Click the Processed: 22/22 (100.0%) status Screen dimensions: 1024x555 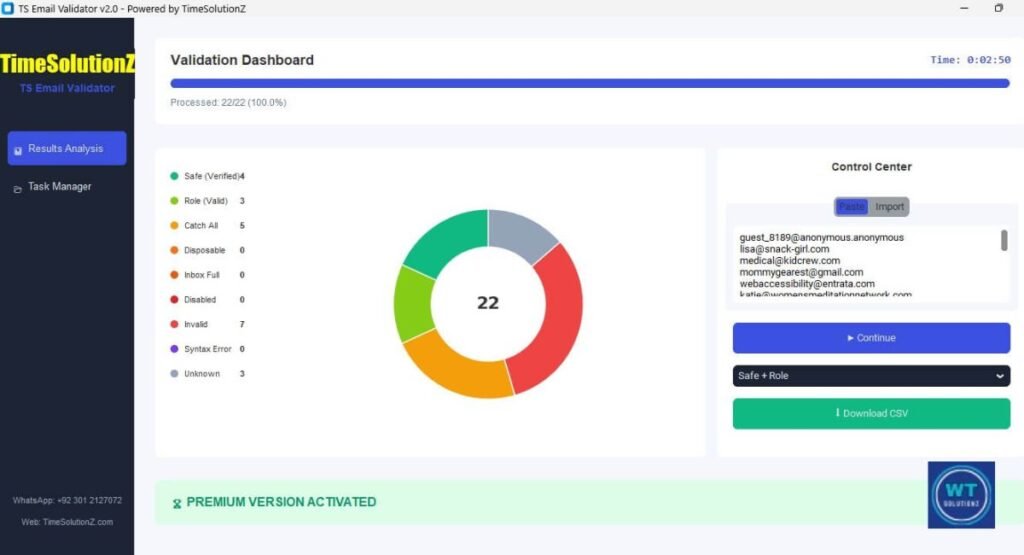228,103
